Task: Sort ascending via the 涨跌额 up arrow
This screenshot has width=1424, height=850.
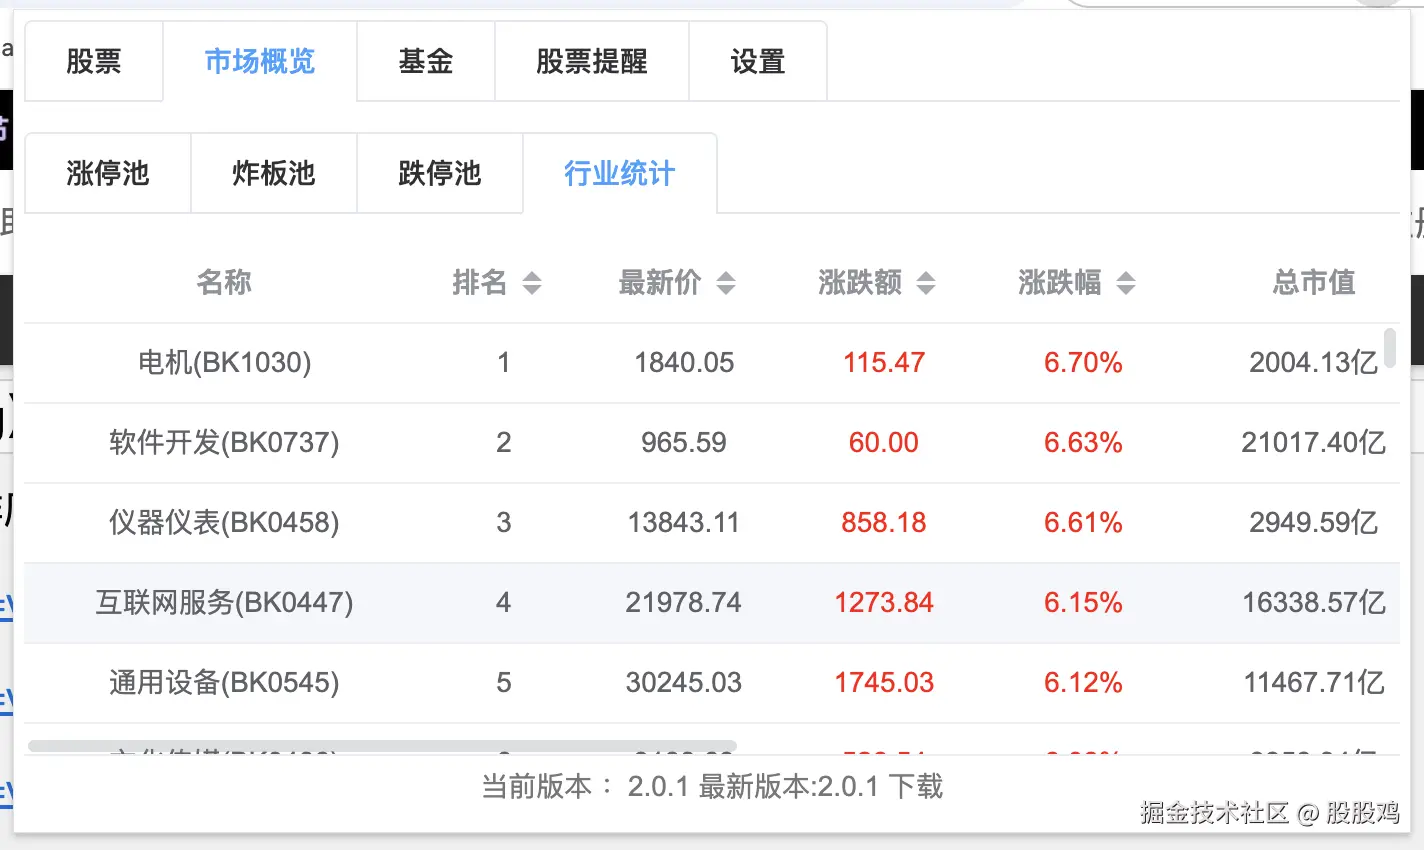Action: point(928,276)
